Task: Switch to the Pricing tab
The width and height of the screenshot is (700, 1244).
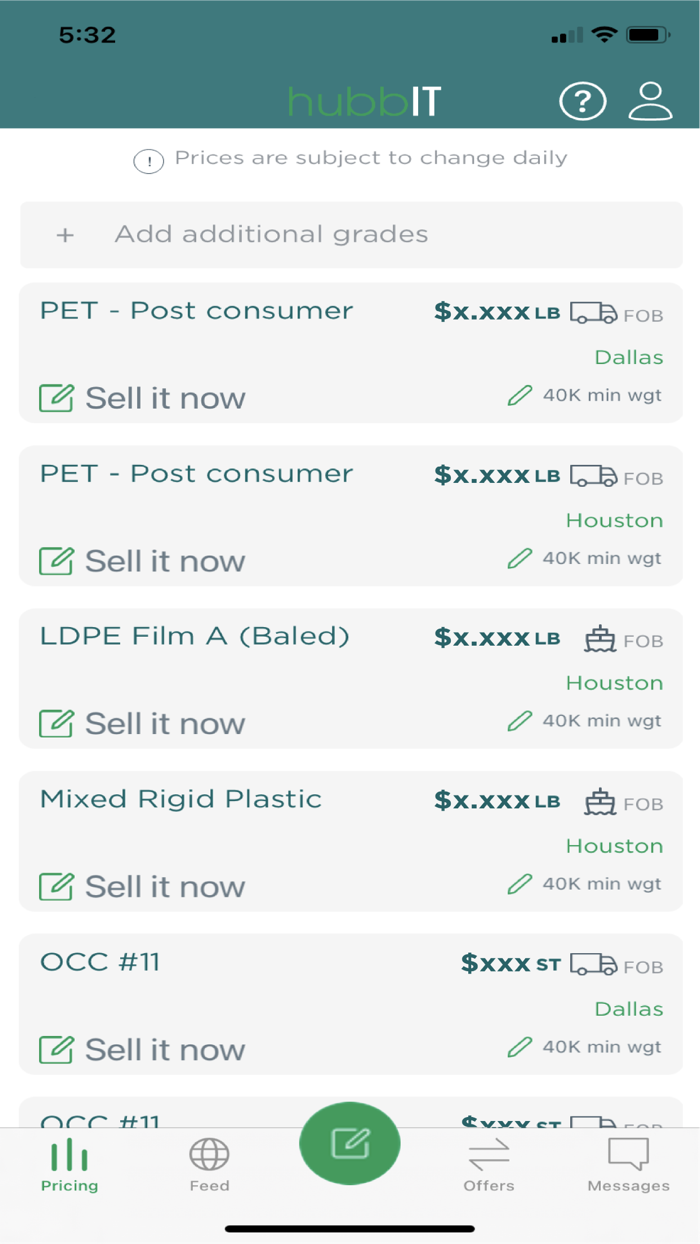Action: [x=69, y=1166]
